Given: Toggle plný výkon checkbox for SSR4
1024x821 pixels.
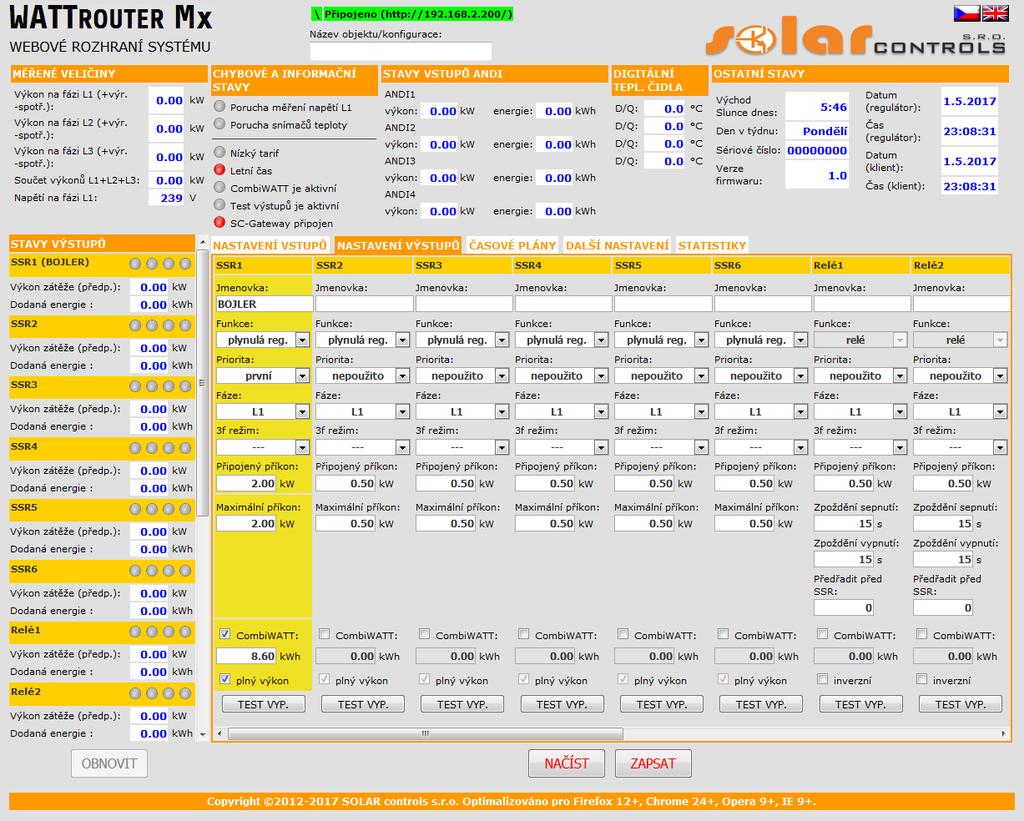Looking at the screenshot, I should (x=524, y=679).
